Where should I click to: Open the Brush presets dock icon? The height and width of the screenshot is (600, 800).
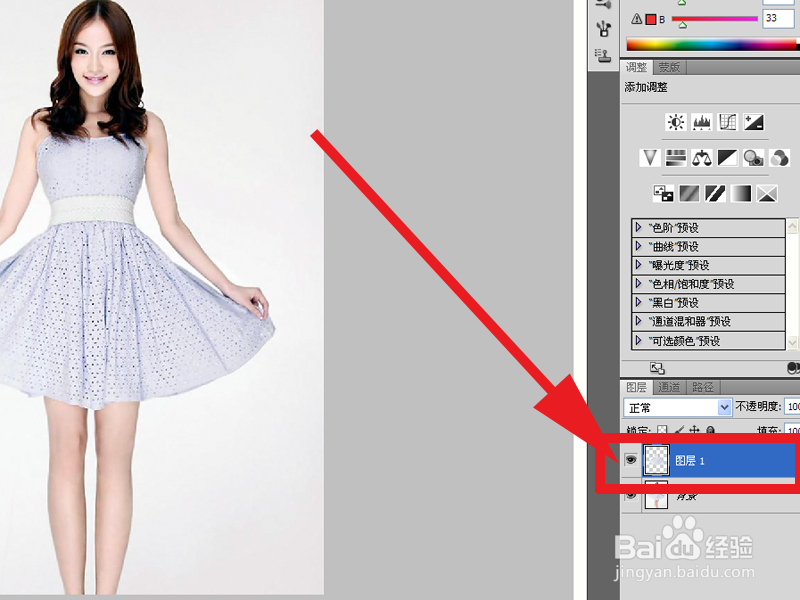pos(604,28)
